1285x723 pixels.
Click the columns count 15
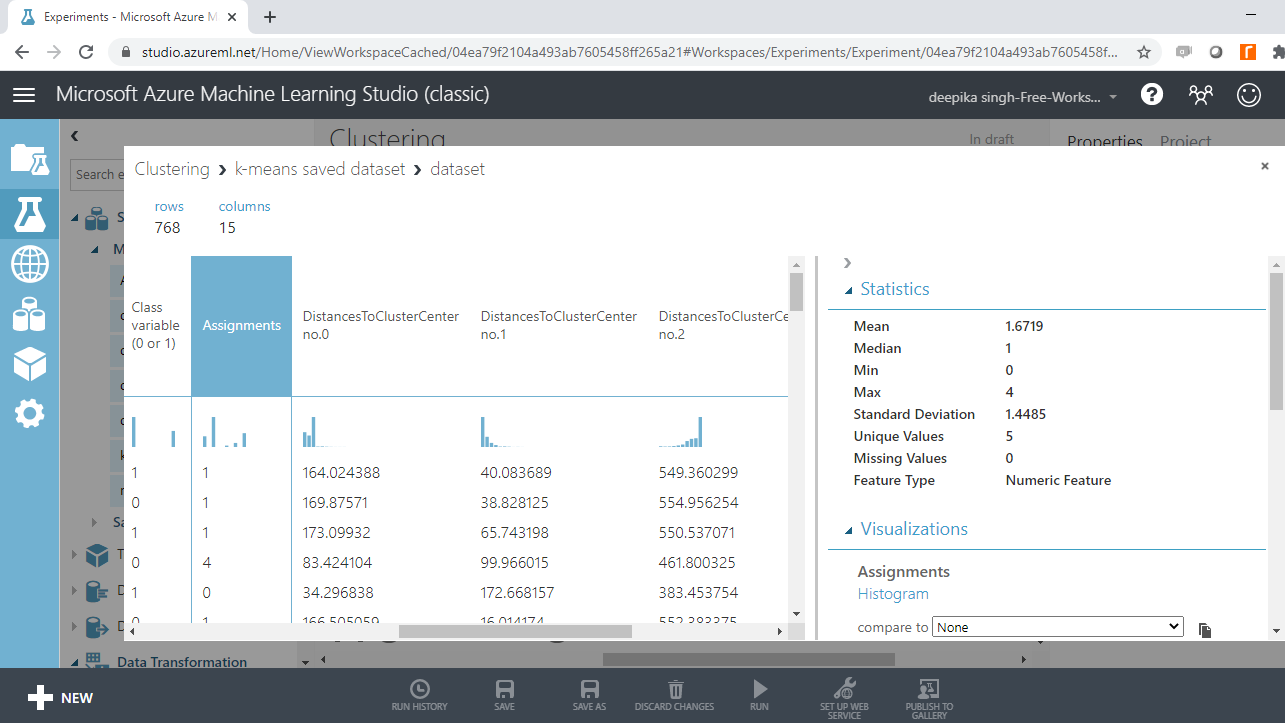point(227,227)
